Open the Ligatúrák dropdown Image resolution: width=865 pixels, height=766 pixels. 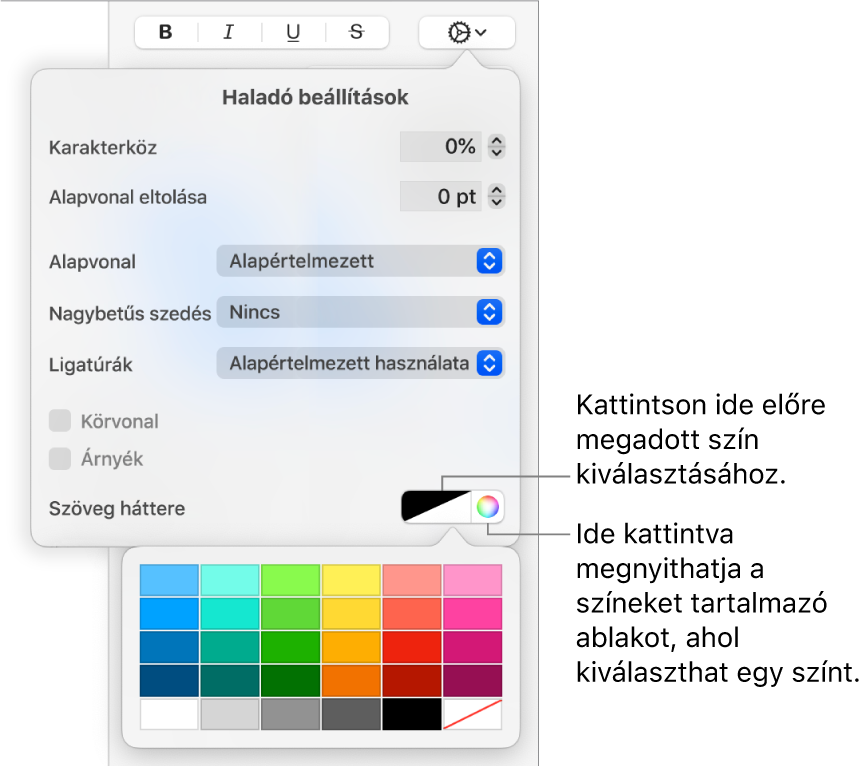pos(360,363)
